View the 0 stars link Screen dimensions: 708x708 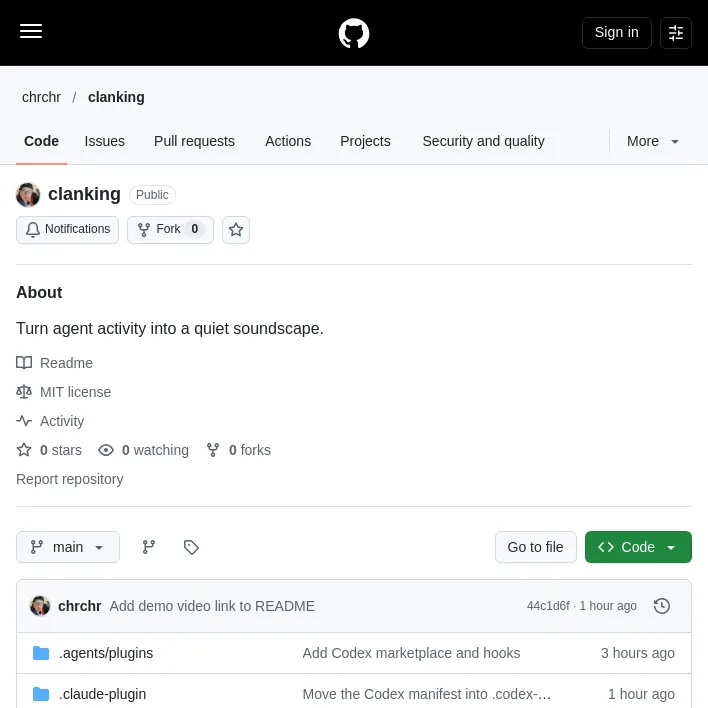tap(61, 450)
